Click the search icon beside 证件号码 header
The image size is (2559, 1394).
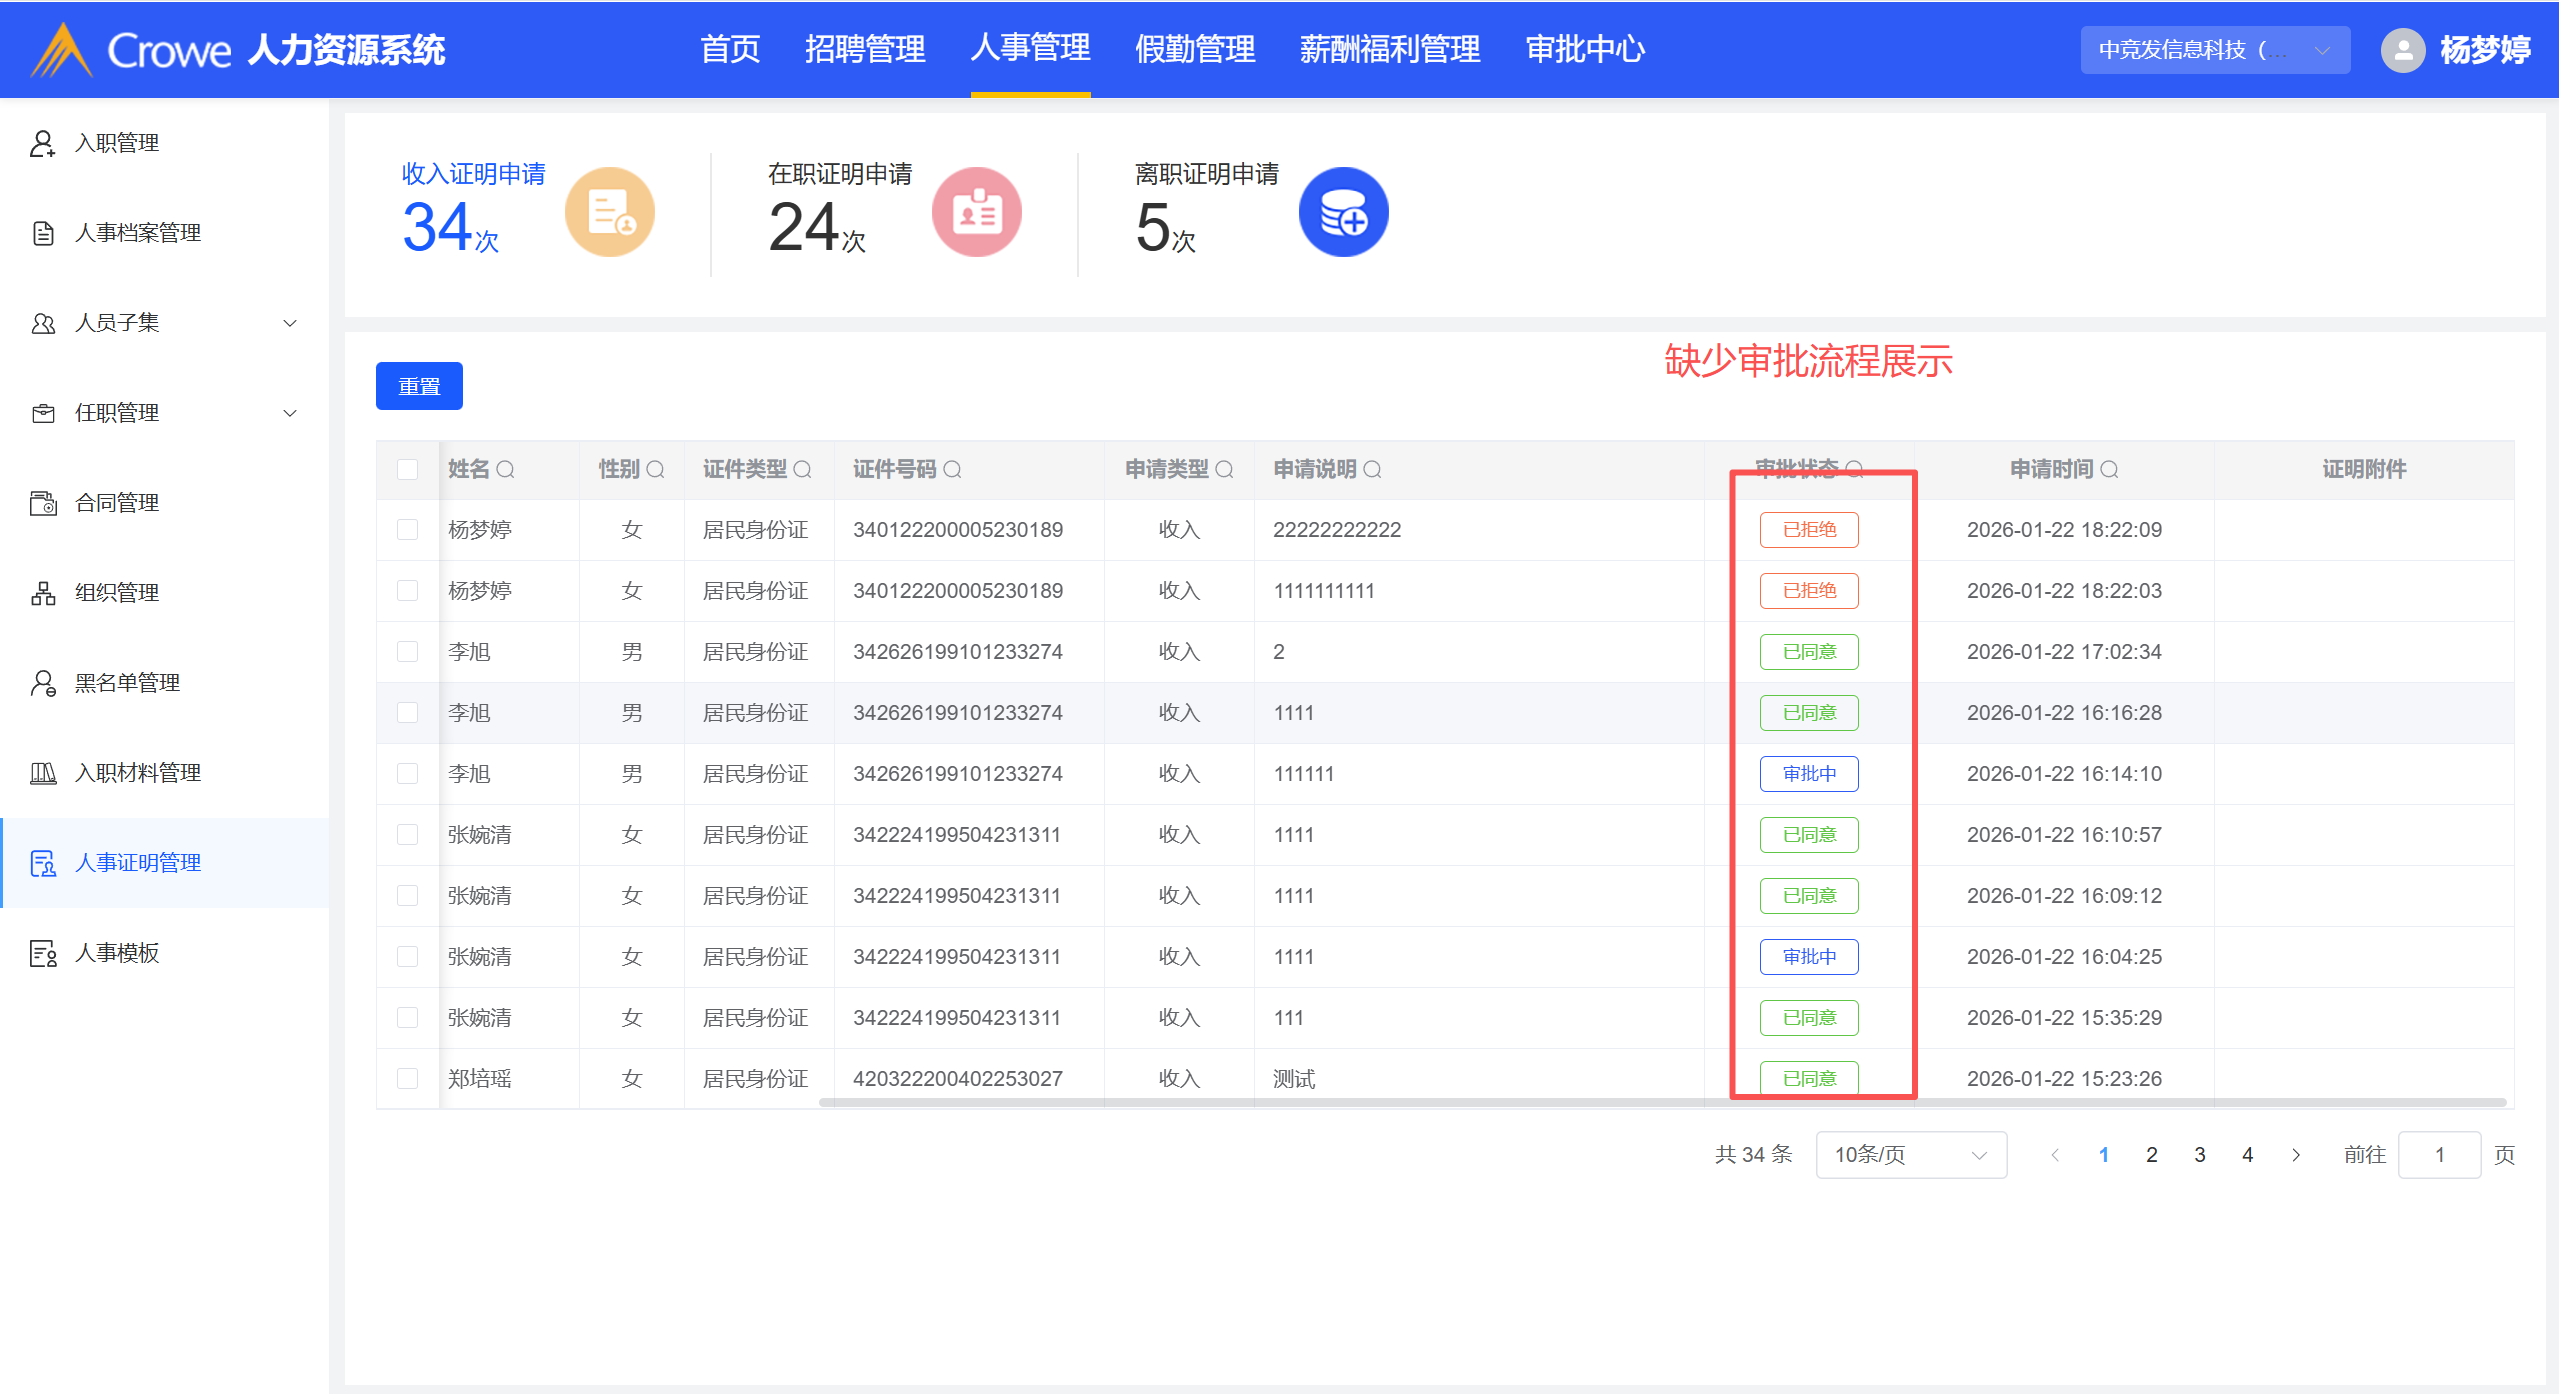click(953, 470)
